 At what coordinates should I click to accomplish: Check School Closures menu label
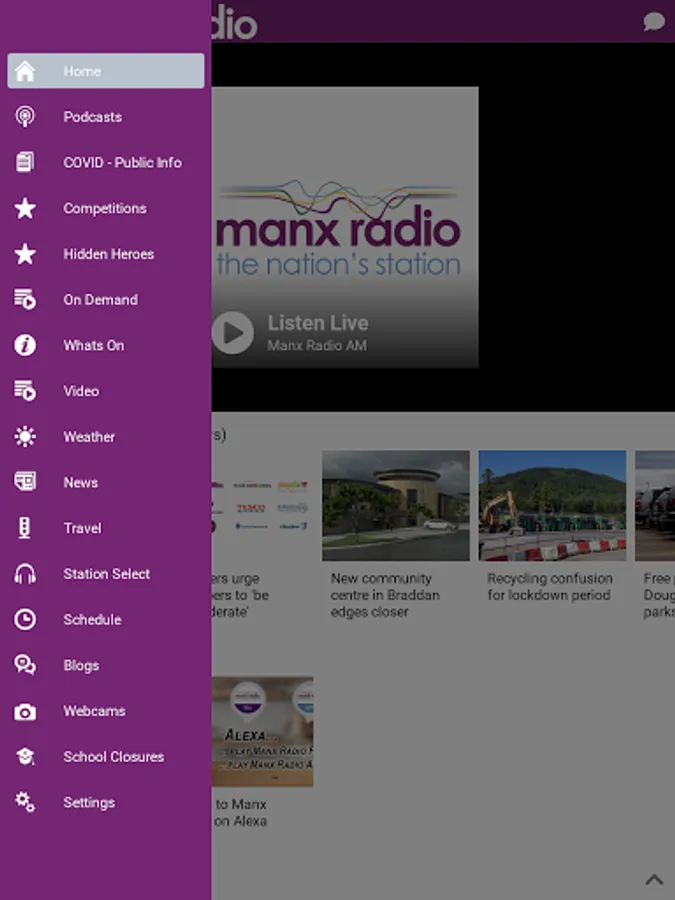(x=114, y=757)
